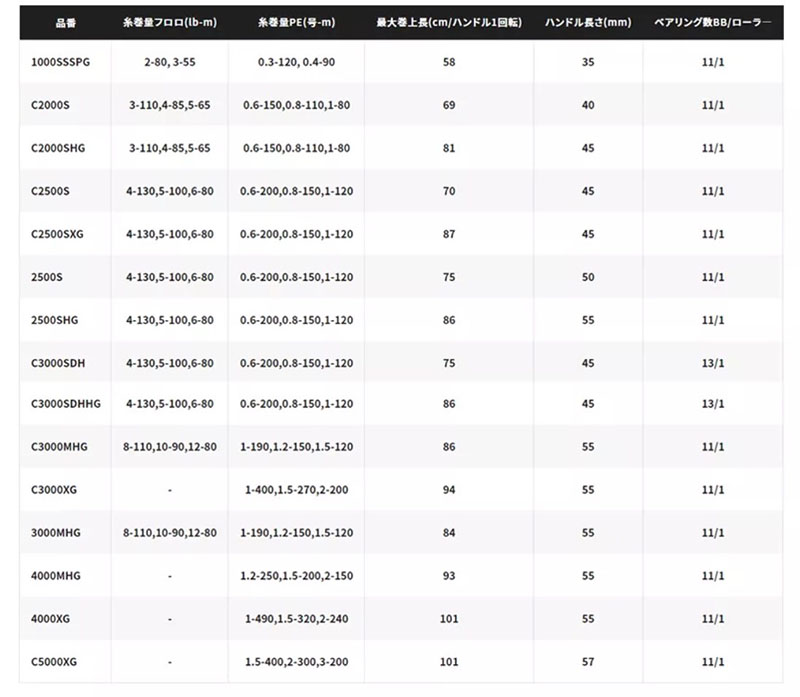Viewport: 800px width, 697px height.
Task: Click the 糸巻量フロロ(lb-m) header
Action: [170, 22]
